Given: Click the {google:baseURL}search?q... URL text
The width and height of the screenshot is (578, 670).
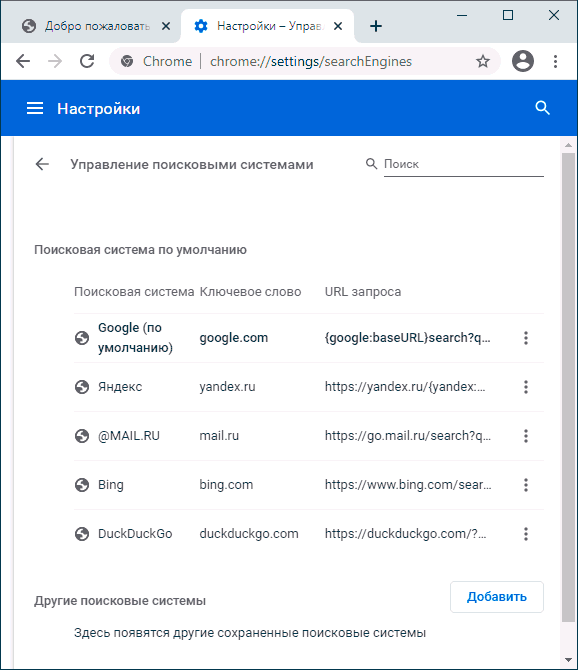Looking at the screenshot, I should [x=408, y=338].
